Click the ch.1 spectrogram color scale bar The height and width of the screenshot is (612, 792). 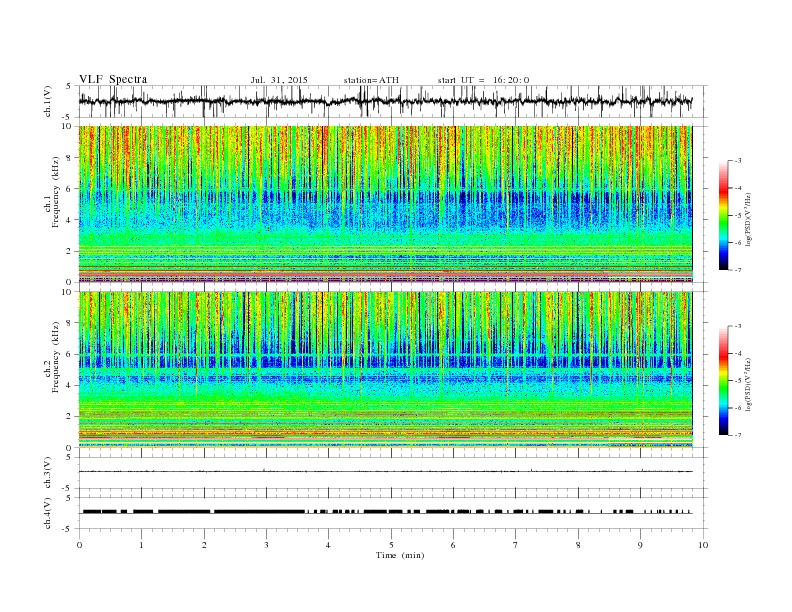click(x=723, y=216)
